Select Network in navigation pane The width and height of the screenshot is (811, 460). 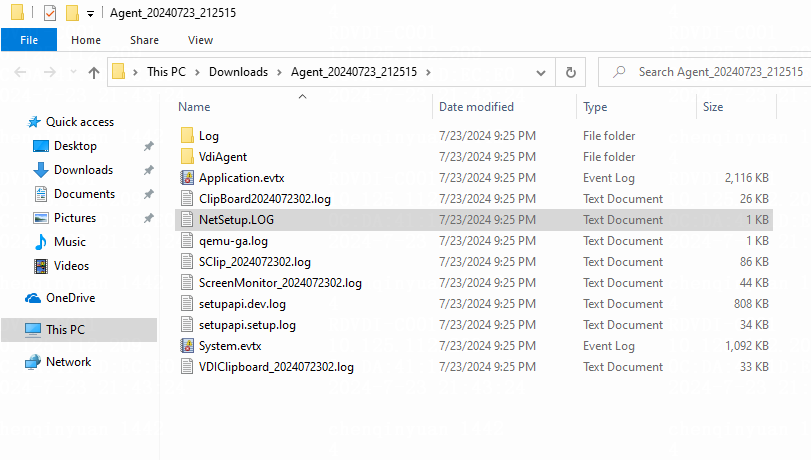[x=68, y=362]
